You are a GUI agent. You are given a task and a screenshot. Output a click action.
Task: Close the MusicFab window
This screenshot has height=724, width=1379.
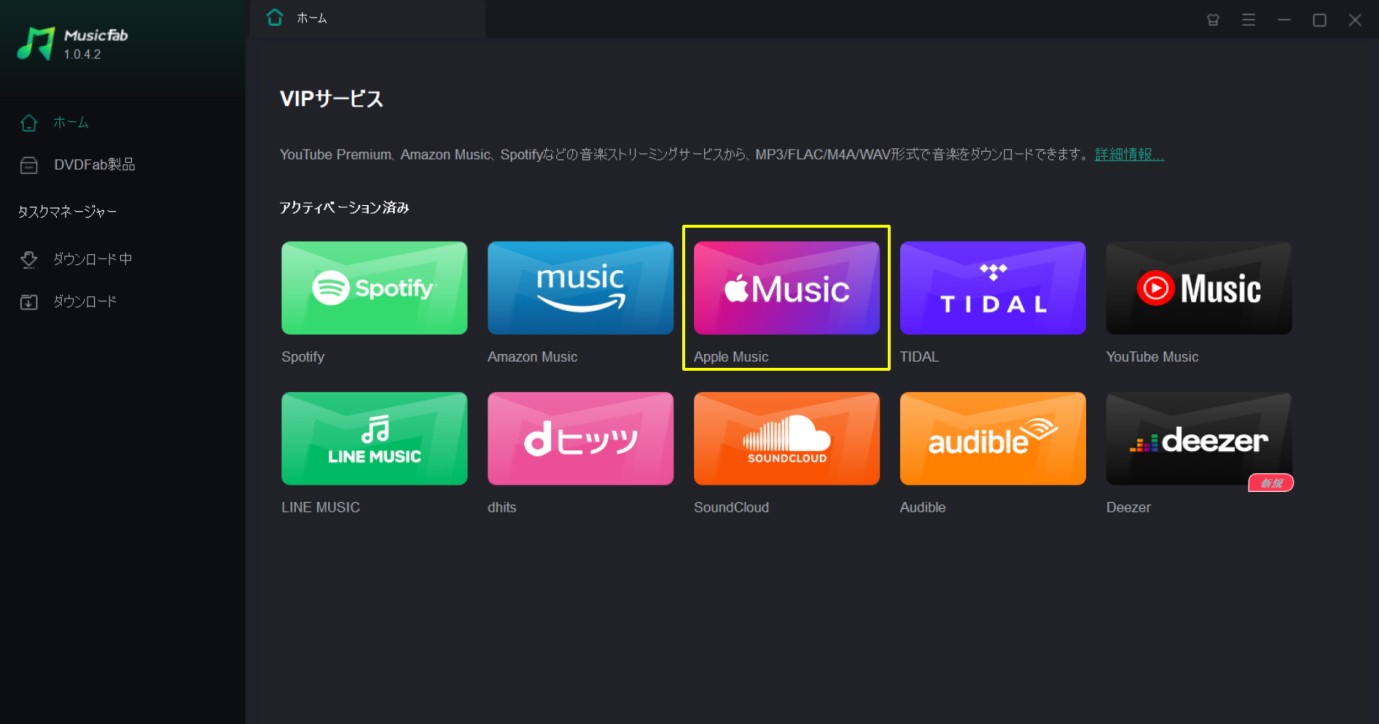pos(1355,20)
